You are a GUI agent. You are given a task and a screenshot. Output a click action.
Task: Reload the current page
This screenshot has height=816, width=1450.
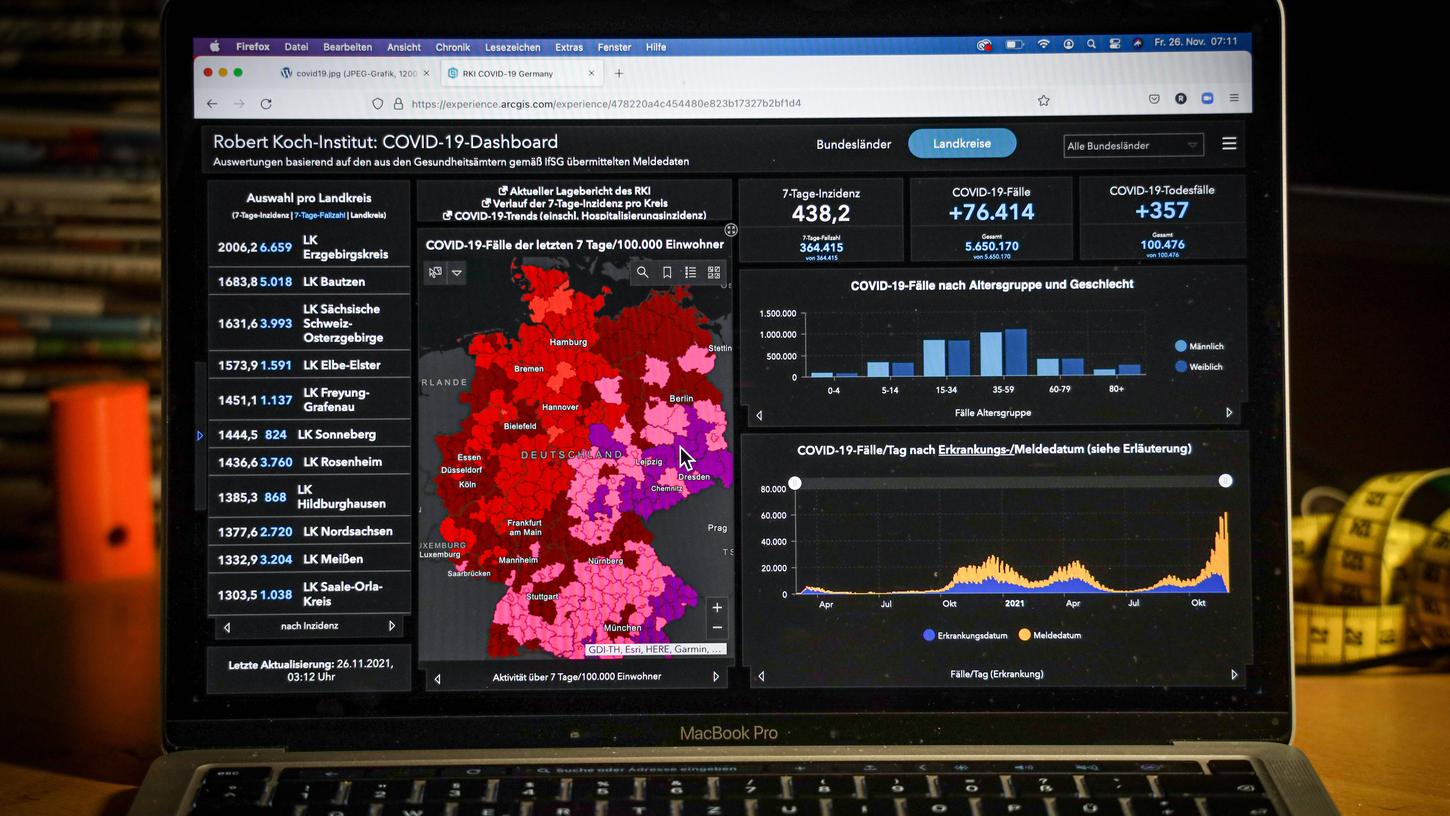click(266, 104)
